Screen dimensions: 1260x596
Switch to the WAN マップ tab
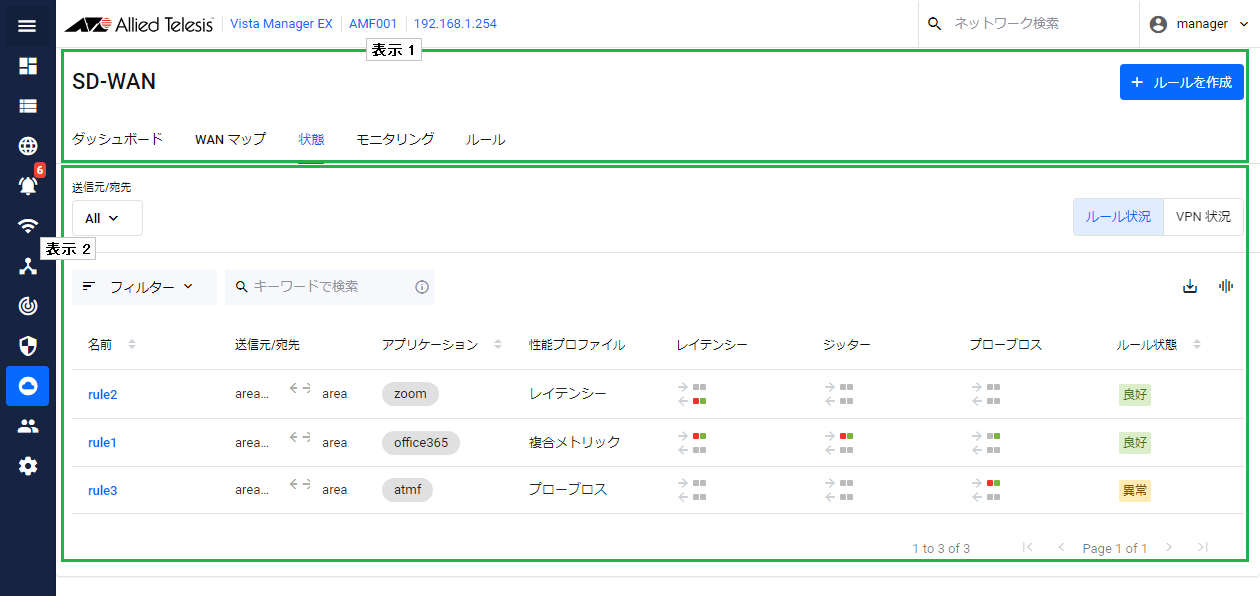click(230, 140)
